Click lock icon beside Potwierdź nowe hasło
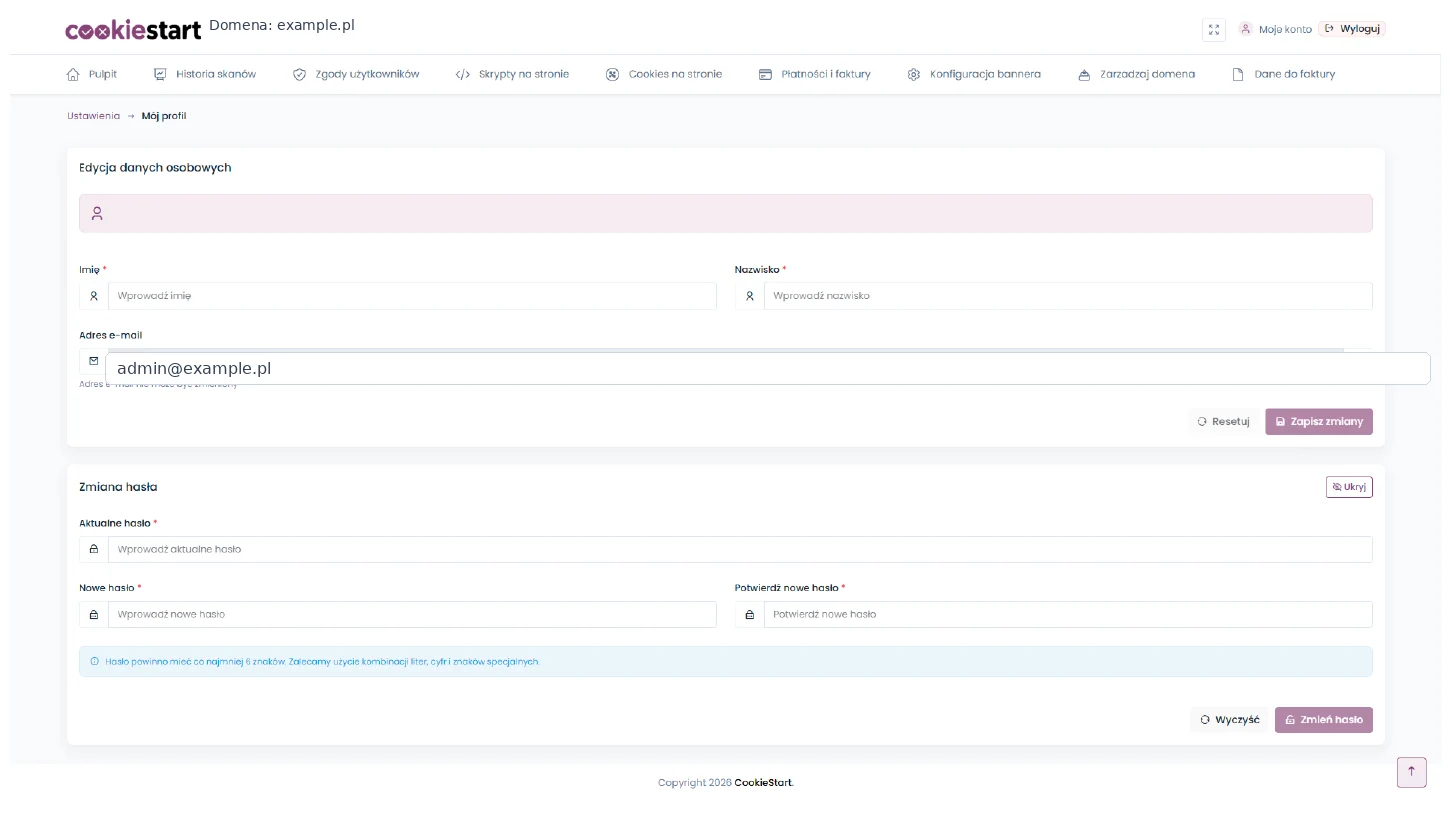Image resolution: width=1450 pixels, height=815 pixels. (x=750, y=614)
